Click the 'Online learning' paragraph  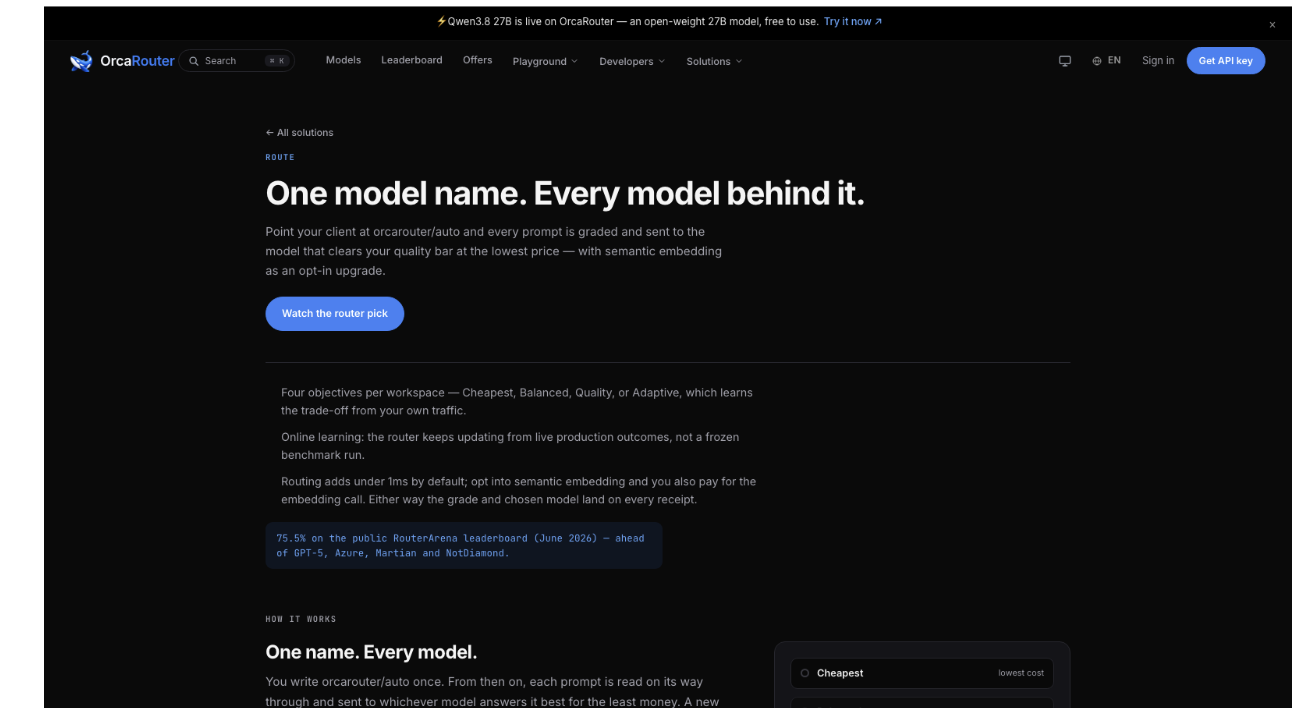point(510,446)
